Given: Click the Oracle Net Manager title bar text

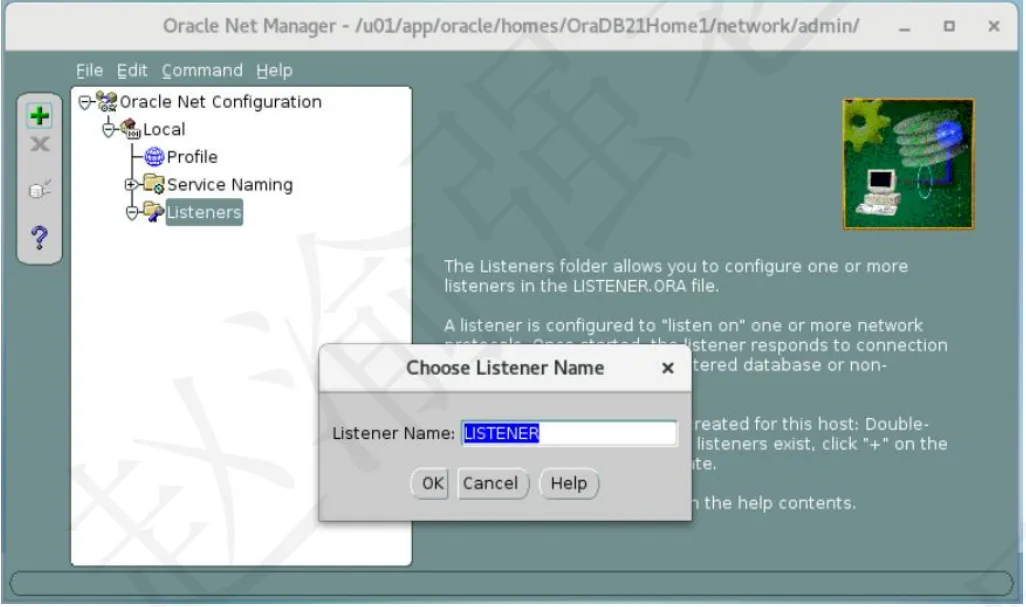Looking at the screenshot, I should click(510, 26).
